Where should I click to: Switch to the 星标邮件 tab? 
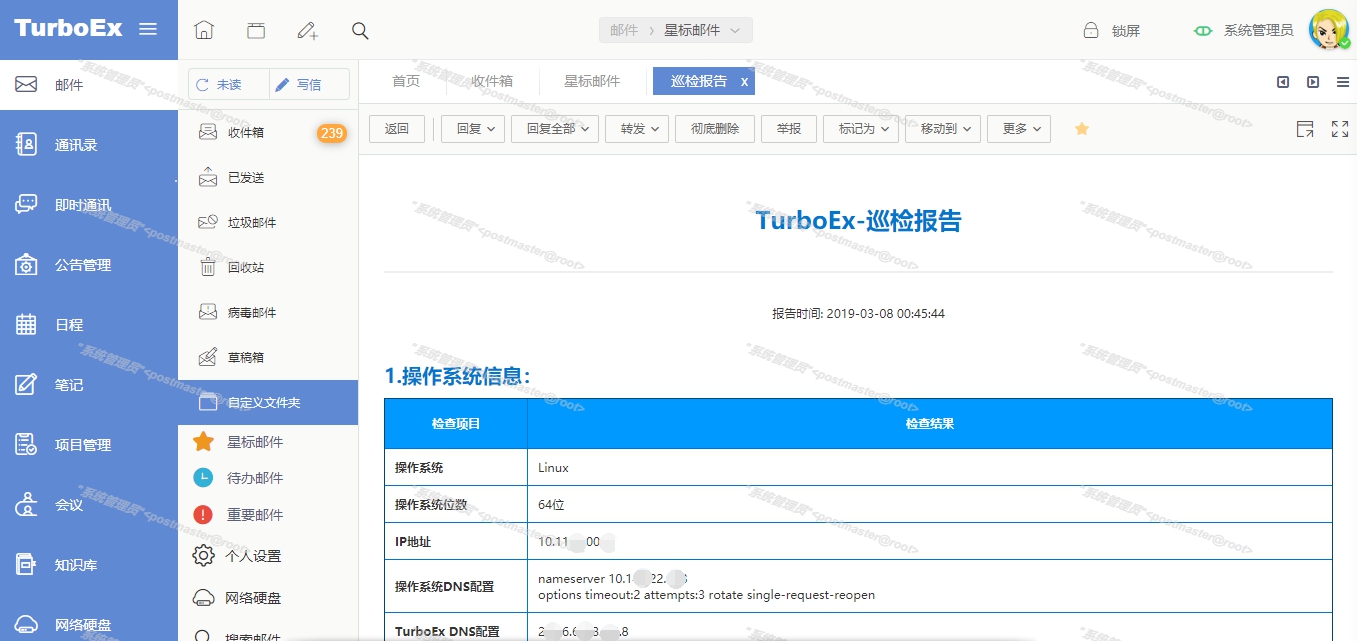tap(592, 81)
